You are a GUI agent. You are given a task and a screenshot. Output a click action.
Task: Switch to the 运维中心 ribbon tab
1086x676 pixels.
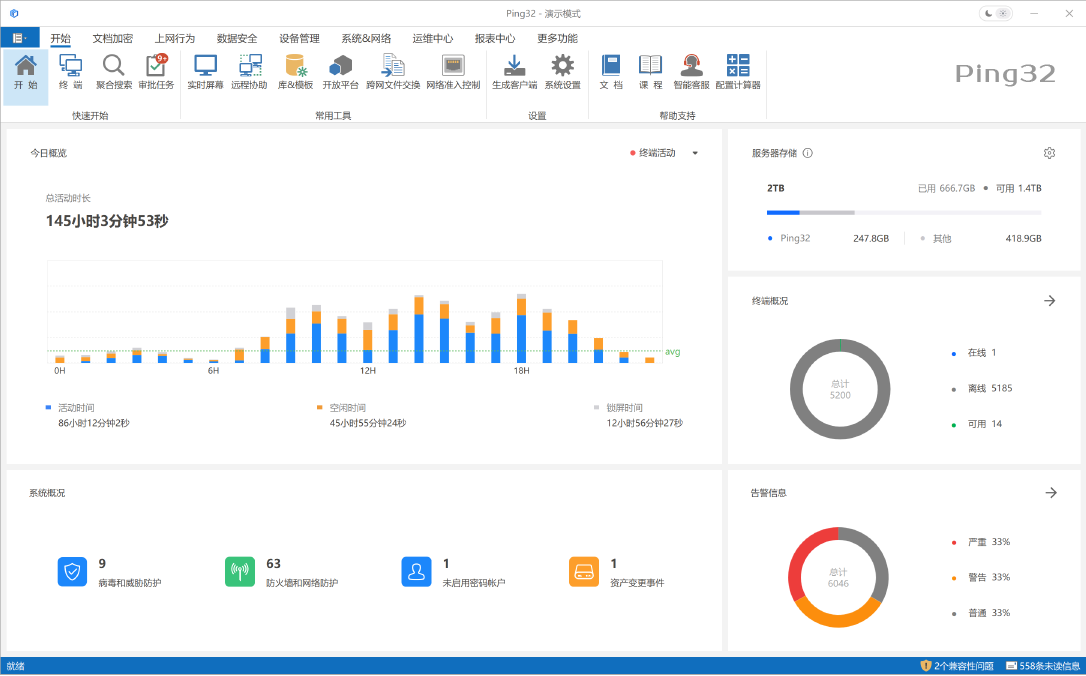[433, 38]
